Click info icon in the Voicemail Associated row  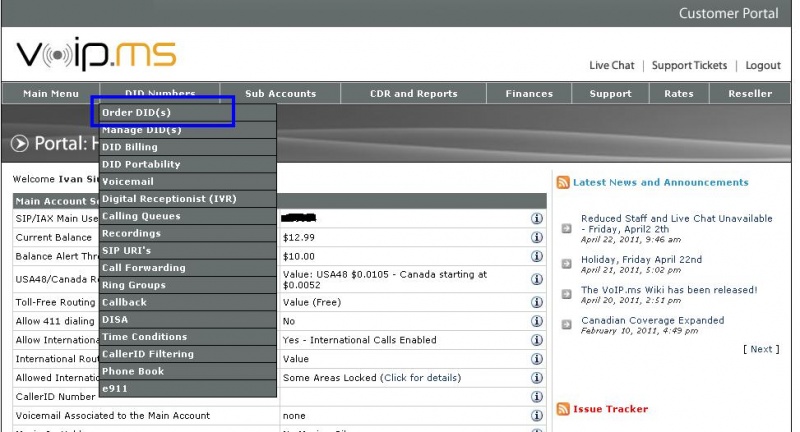[536, 415]
